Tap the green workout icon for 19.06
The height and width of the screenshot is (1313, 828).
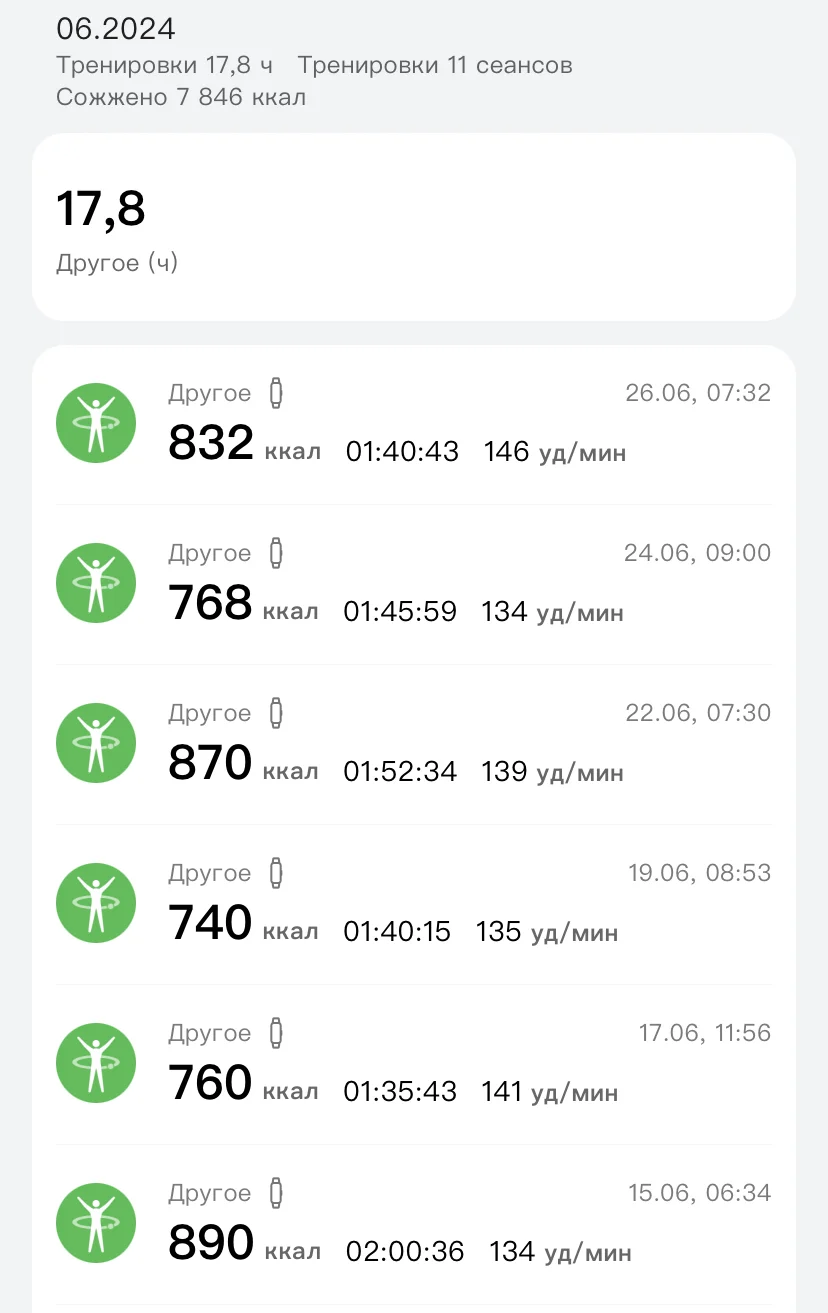click(96, 903)
